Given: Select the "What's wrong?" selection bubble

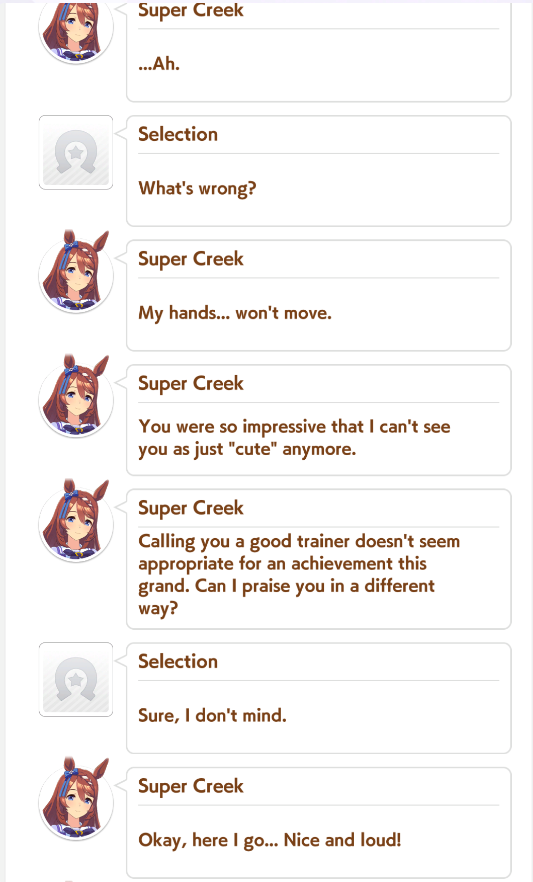Looking at the screenshot, I should click(x=319, y=171).
